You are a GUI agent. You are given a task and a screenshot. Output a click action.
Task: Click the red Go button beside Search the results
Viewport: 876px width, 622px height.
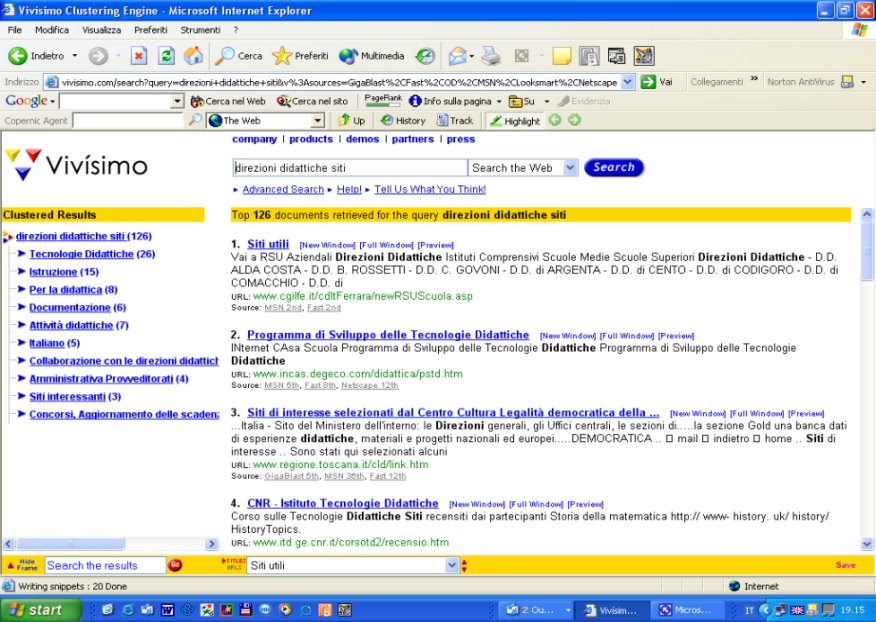175,565
